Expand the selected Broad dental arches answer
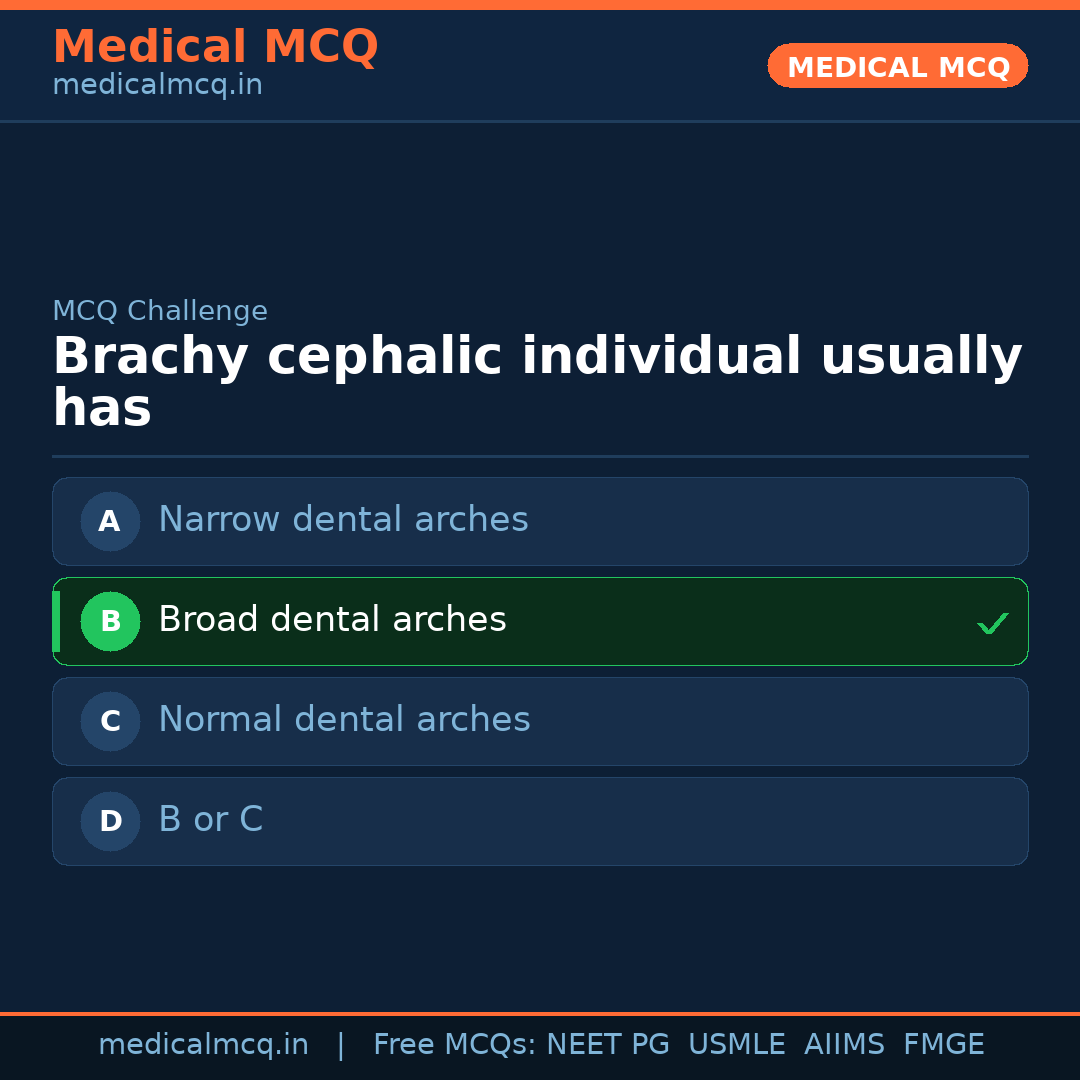1080x1080 pixels. (x=540, y=621)
